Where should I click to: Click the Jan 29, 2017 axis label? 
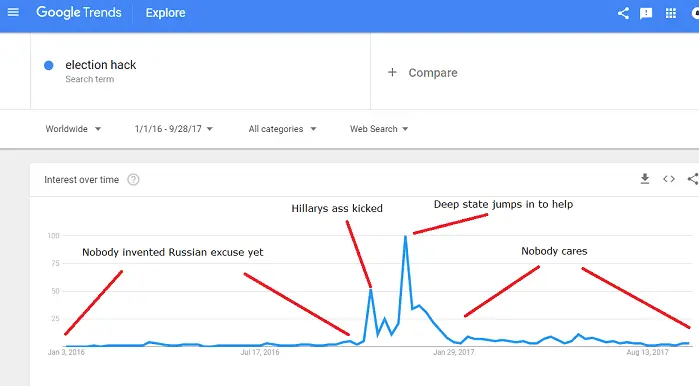coord(454,352)
